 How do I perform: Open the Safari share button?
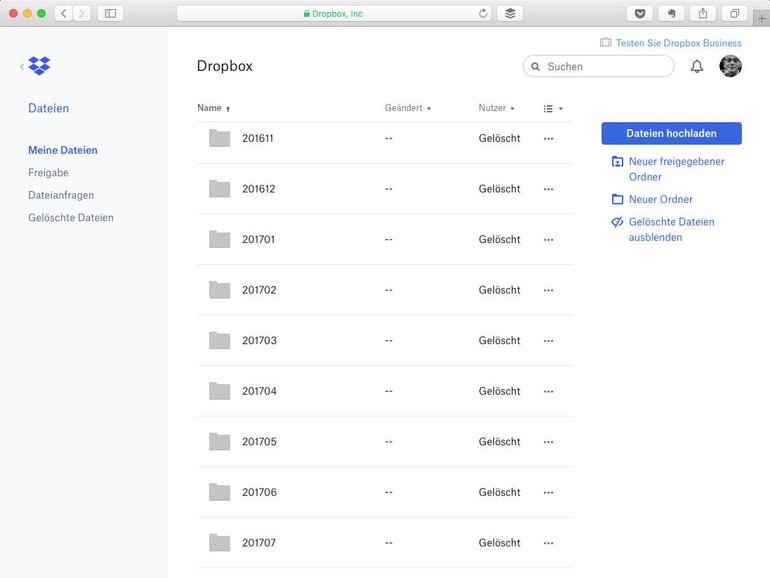point(703,13)
